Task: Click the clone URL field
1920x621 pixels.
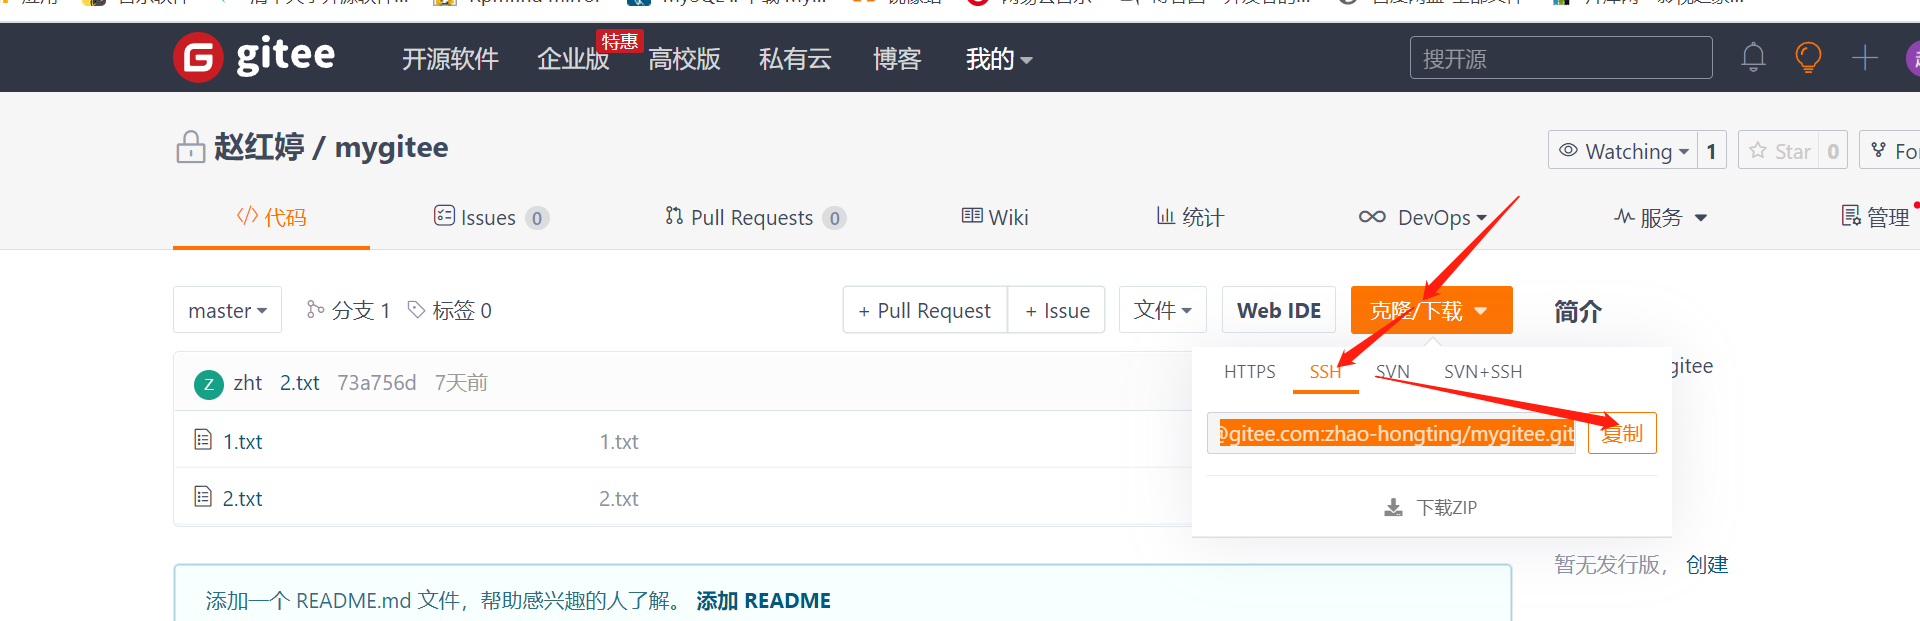Action: (1391, 433)
